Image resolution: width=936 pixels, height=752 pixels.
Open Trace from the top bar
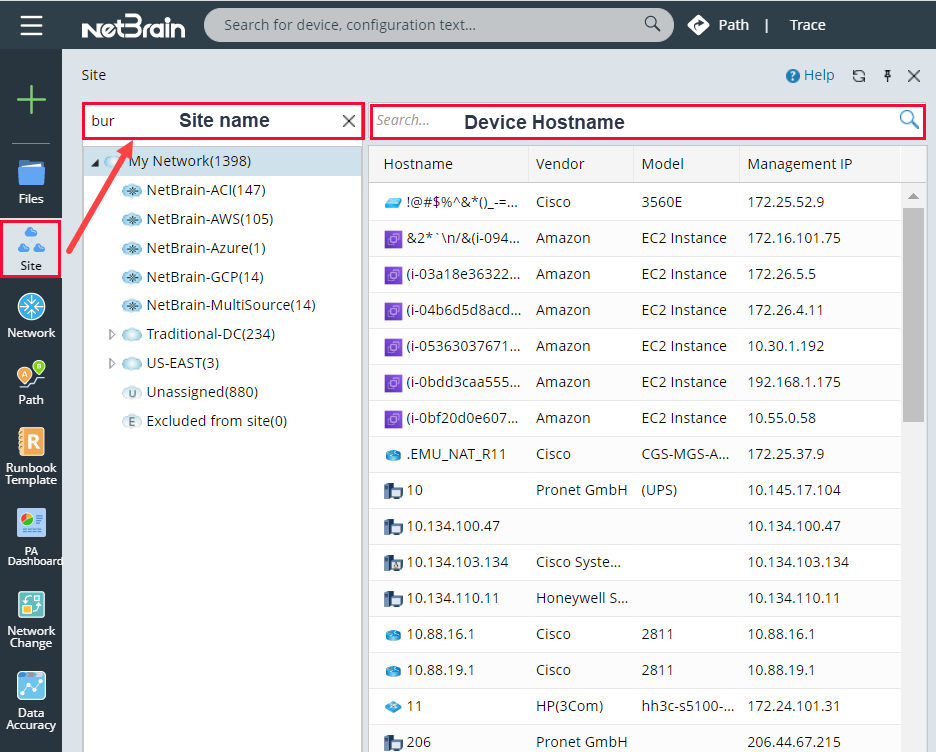(x=807, y=24)
